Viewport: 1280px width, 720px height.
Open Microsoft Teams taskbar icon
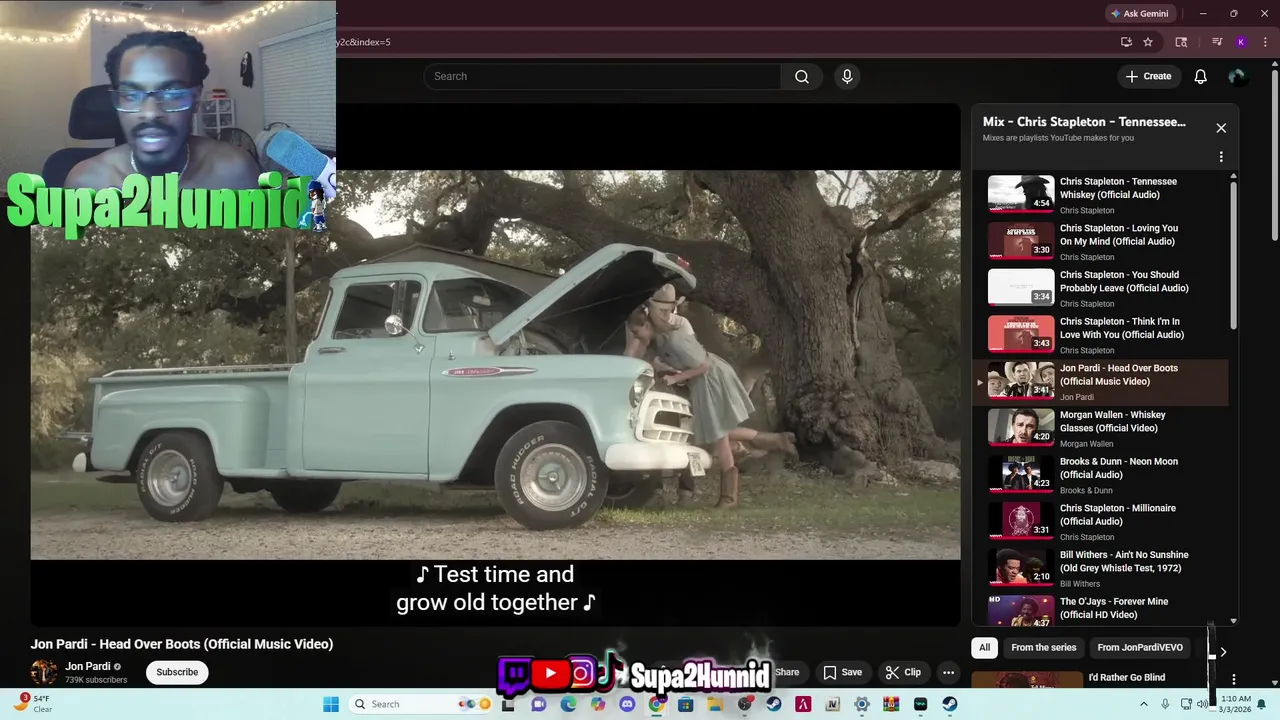point(539,704)
